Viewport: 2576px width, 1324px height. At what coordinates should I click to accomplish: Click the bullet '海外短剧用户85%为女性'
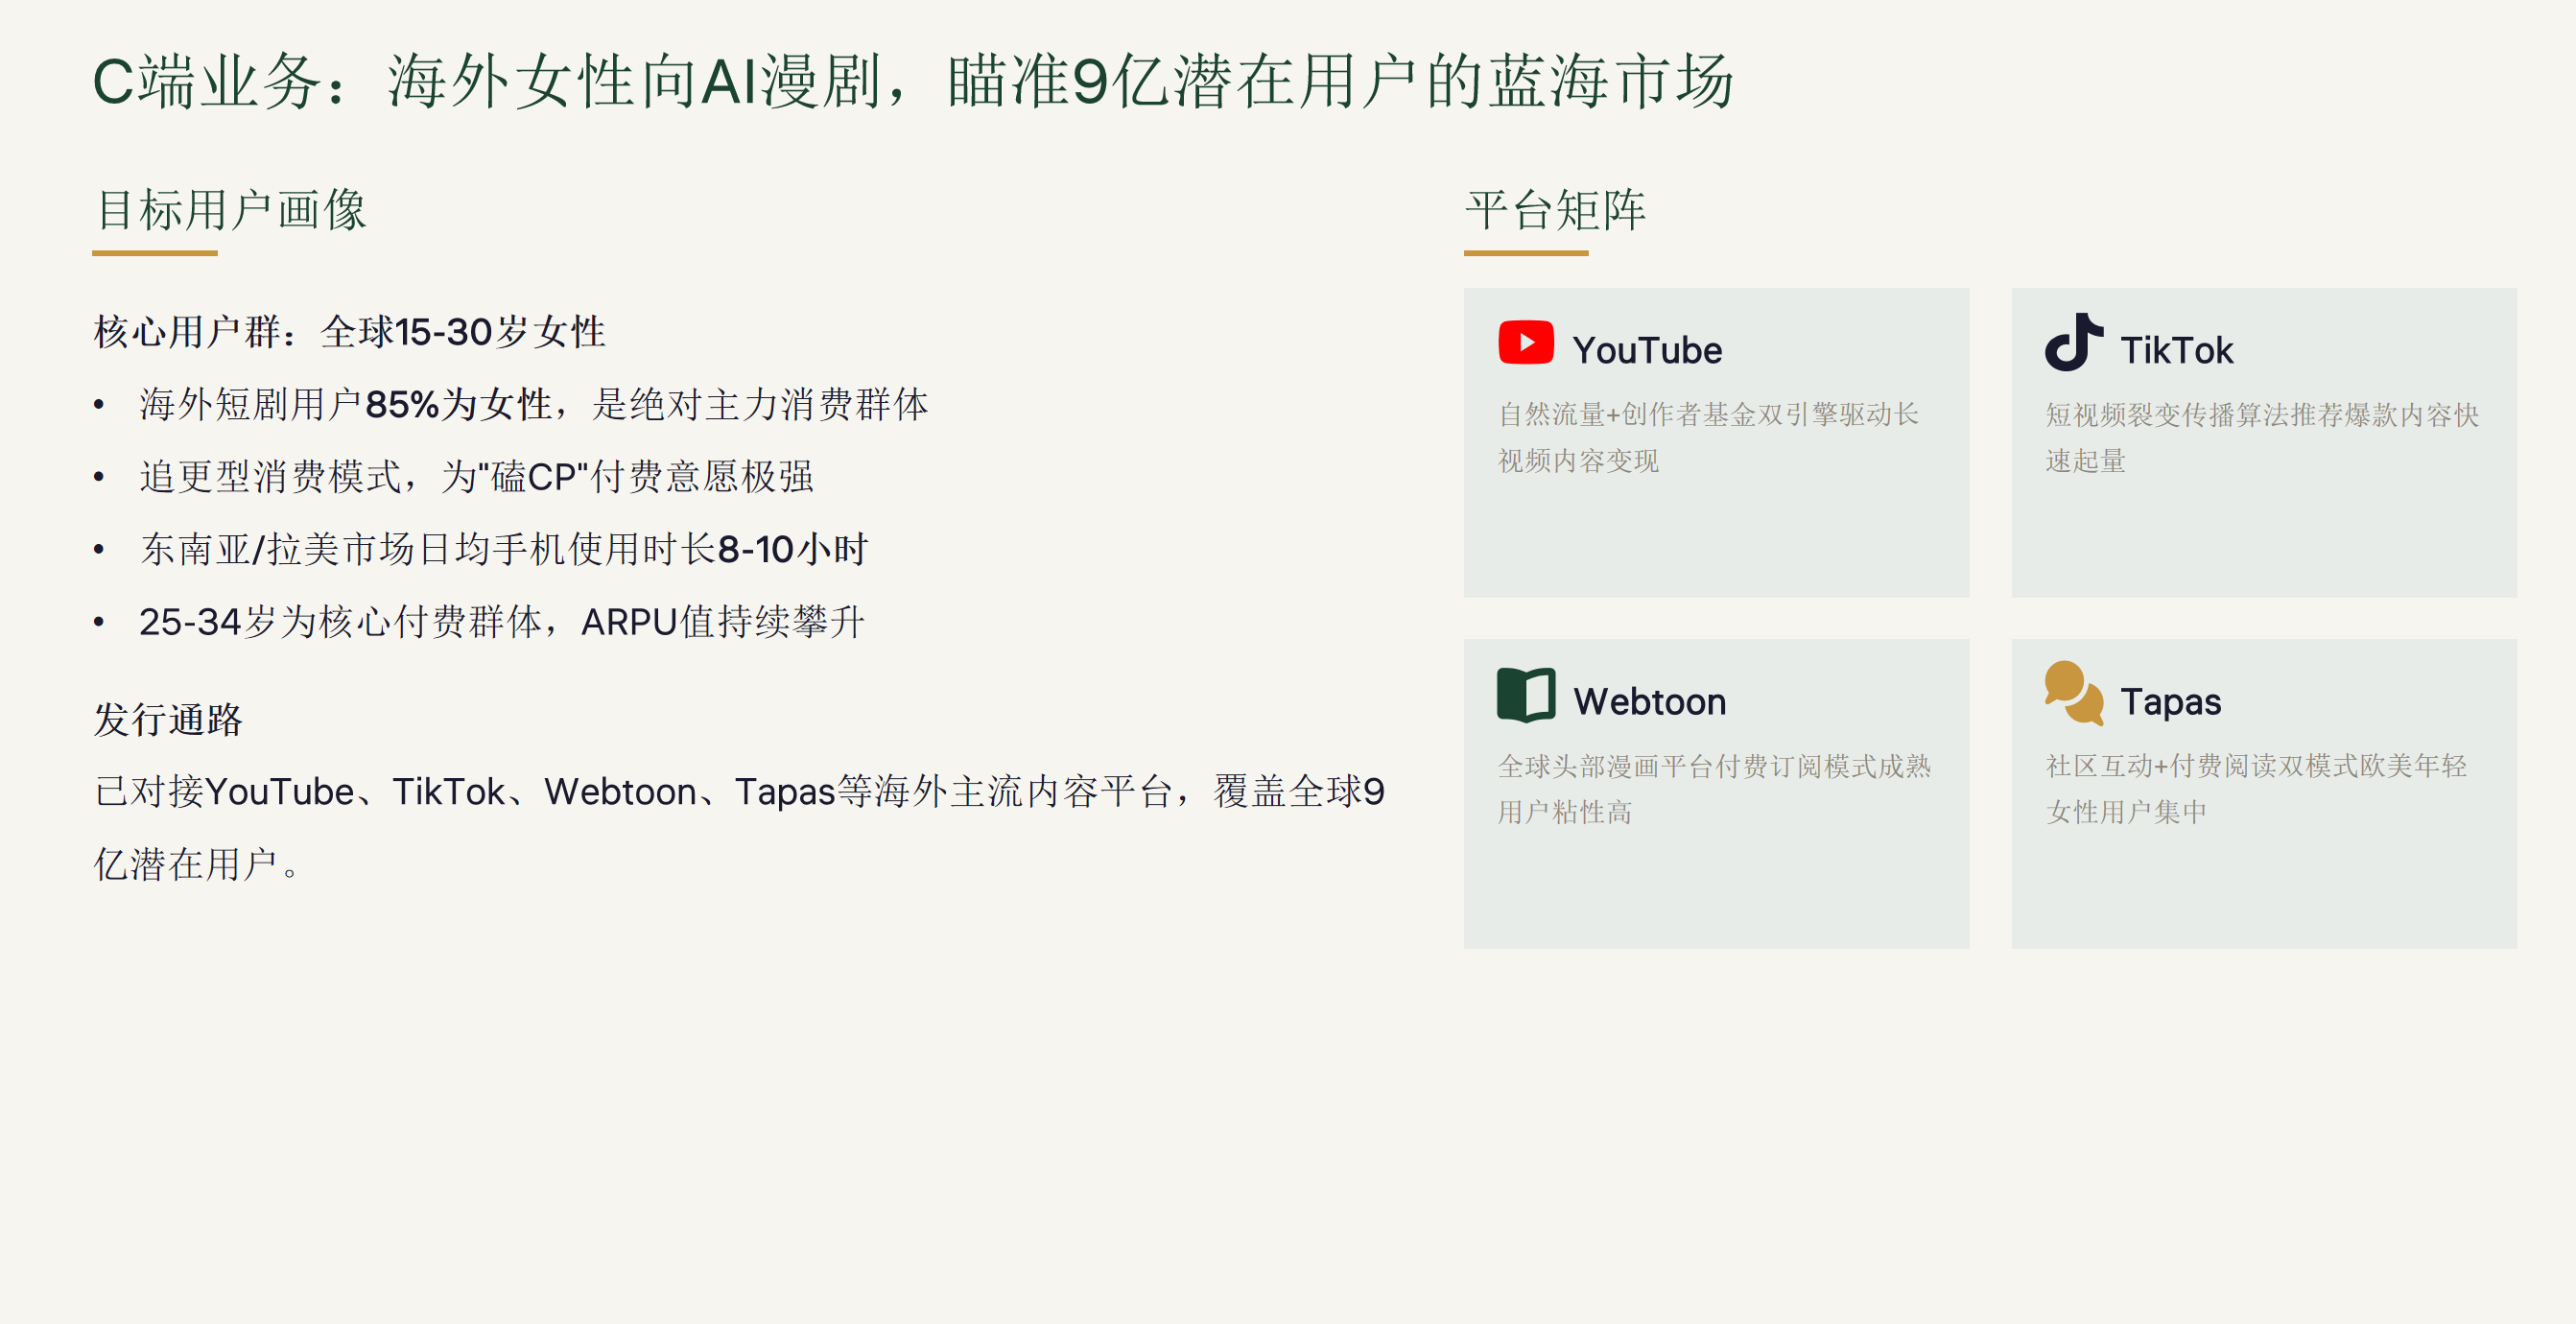point(534,405)
